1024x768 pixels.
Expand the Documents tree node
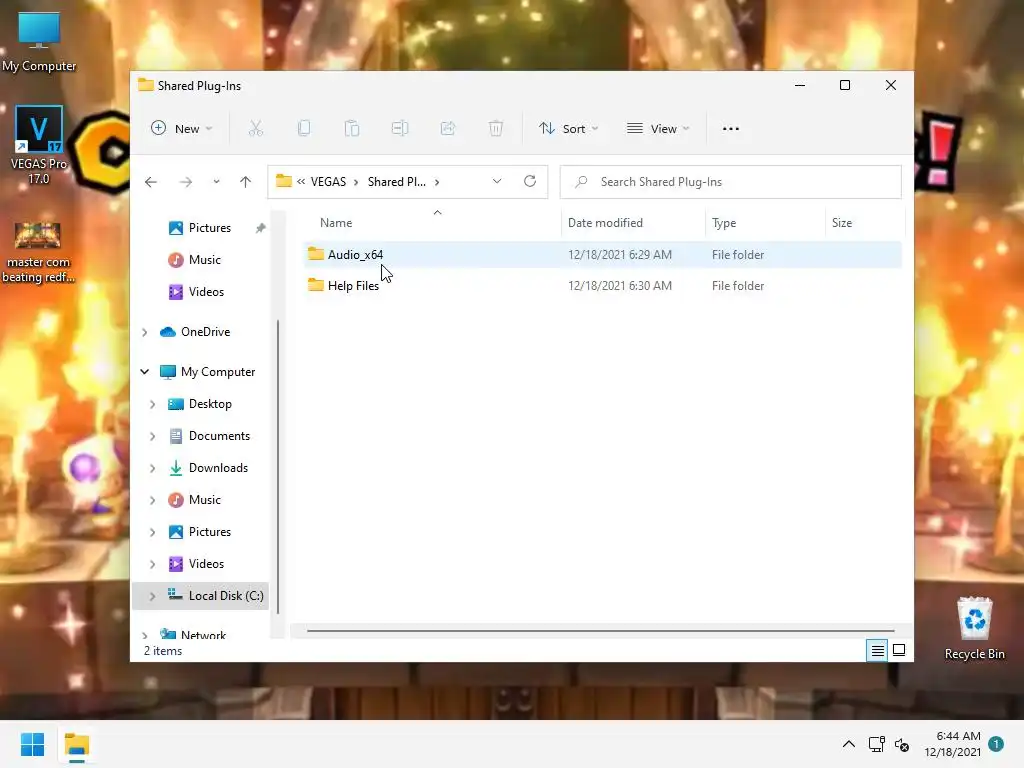152,436
